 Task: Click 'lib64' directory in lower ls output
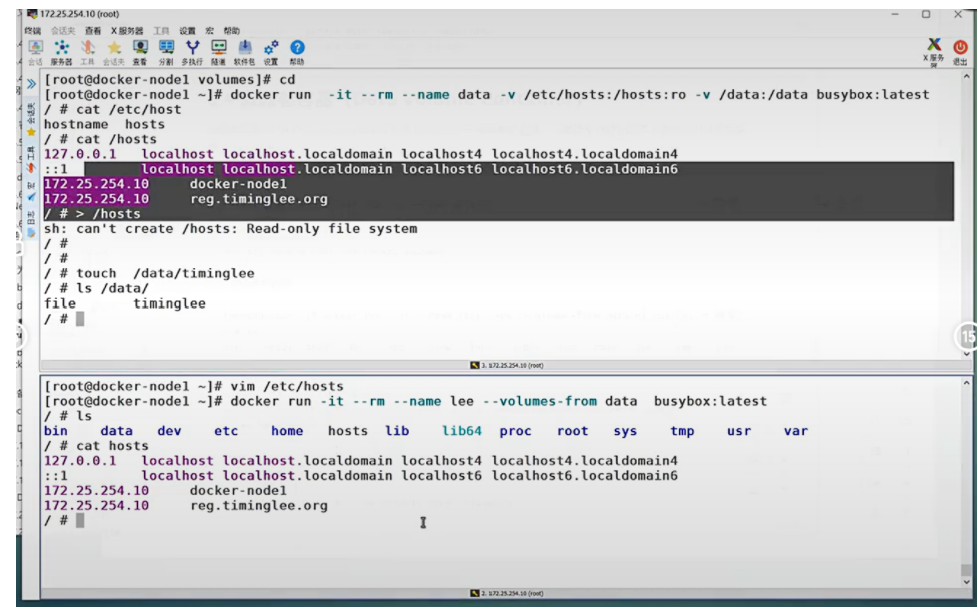(x=462, y=431)
